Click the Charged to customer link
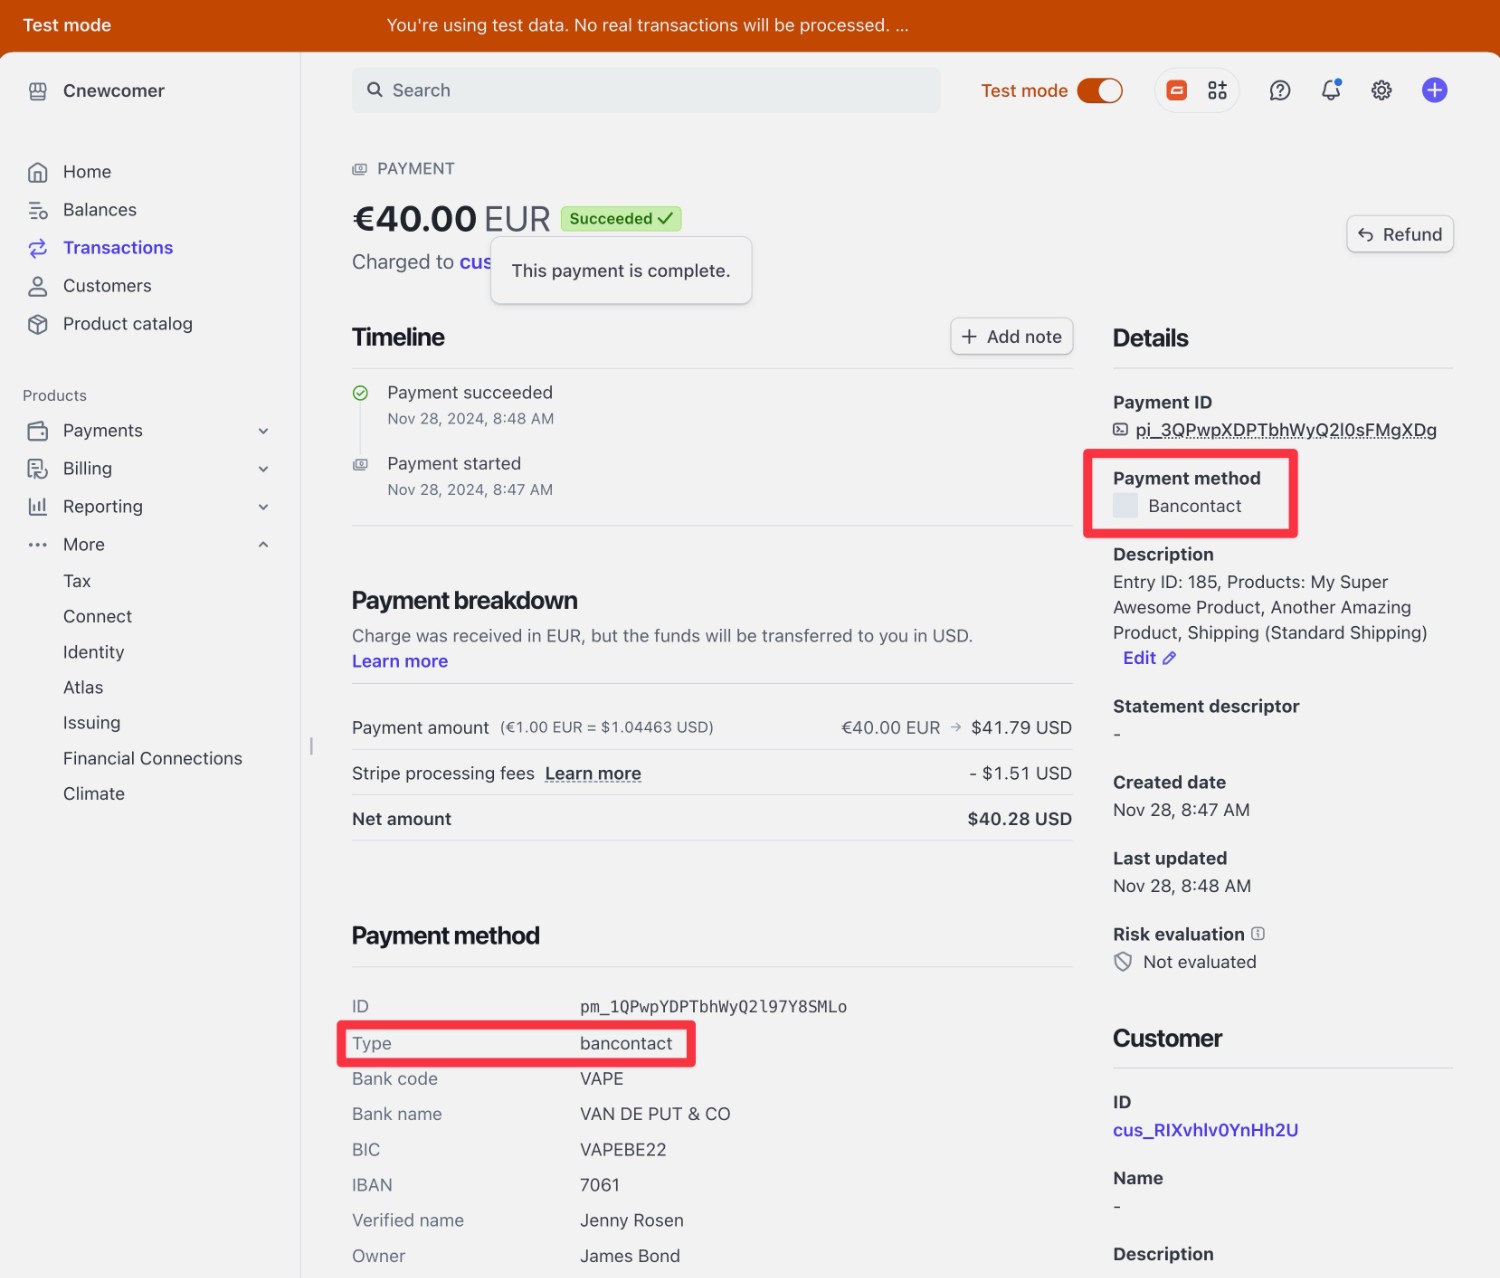Screen dimensions: 1500x1278 [x=475, y=262]
